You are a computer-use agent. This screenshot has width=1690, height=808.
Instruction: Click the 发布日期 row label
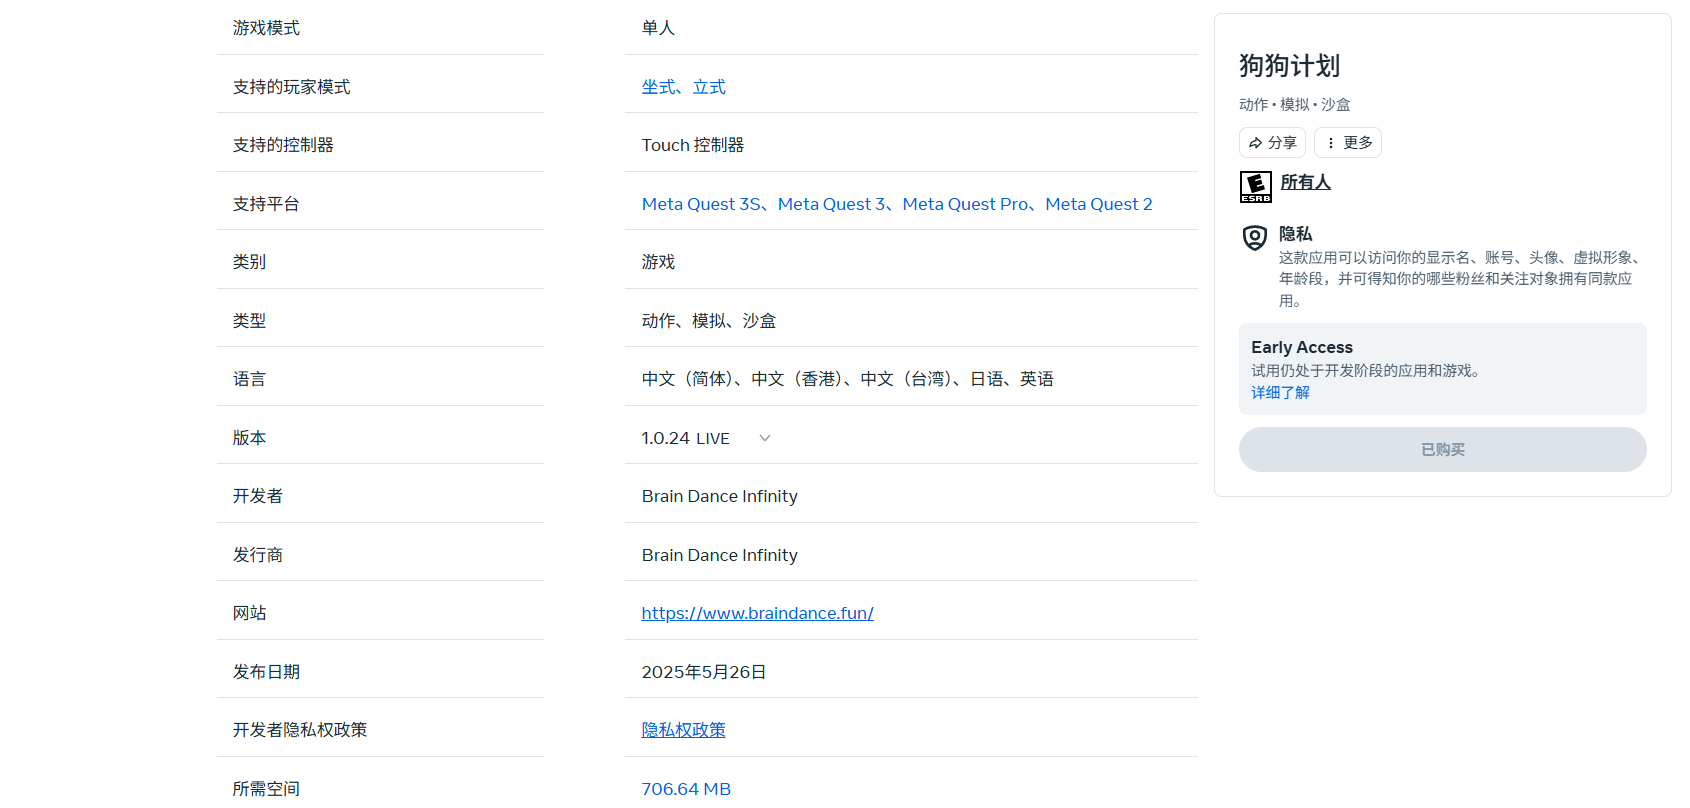click(266, 672)
